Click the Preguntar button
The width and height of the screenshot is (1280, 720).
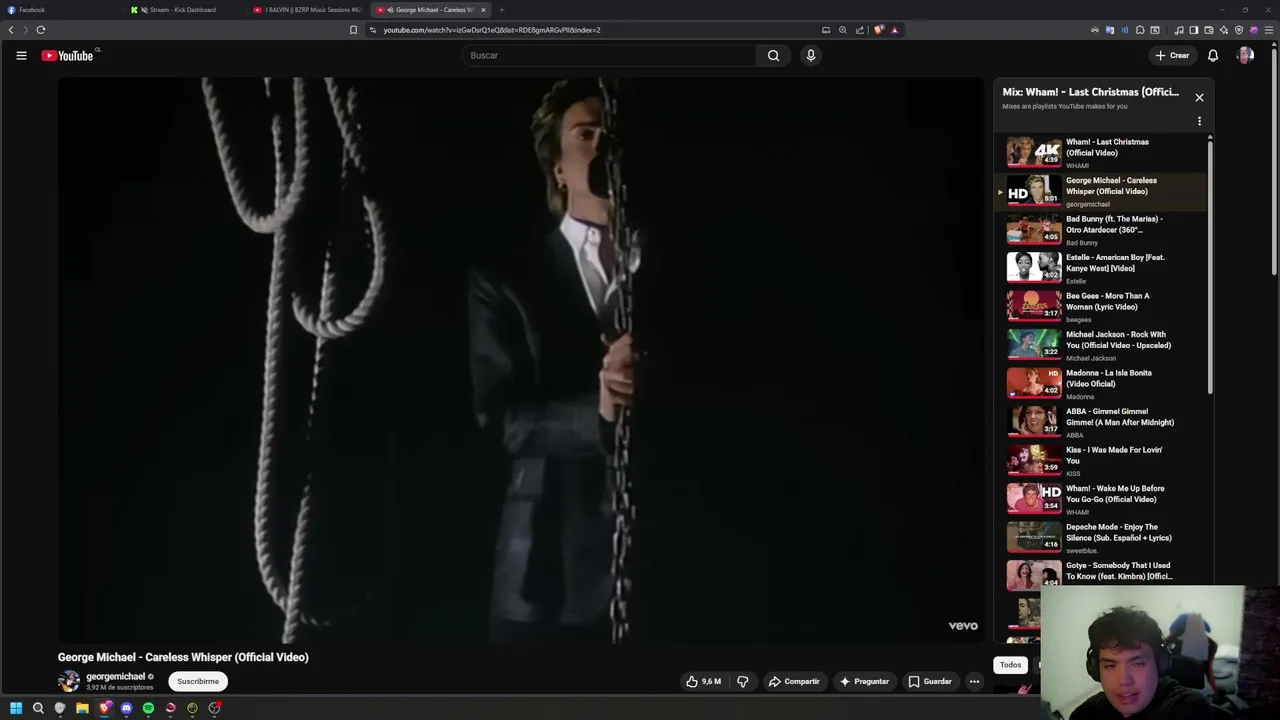pos(864,682)
